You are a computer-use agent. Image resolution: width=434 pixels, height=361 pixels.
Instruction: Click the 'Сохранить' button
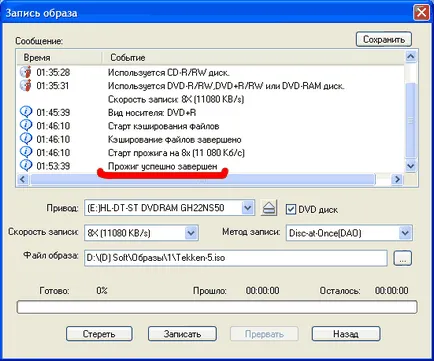point(384,39)
